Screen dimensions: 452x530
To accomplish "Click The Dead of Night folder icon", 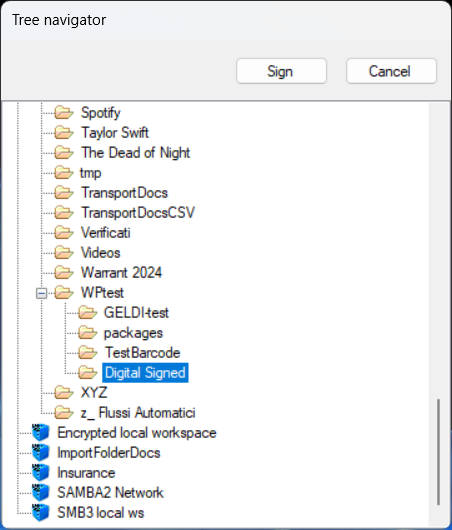I will (64, 152).
